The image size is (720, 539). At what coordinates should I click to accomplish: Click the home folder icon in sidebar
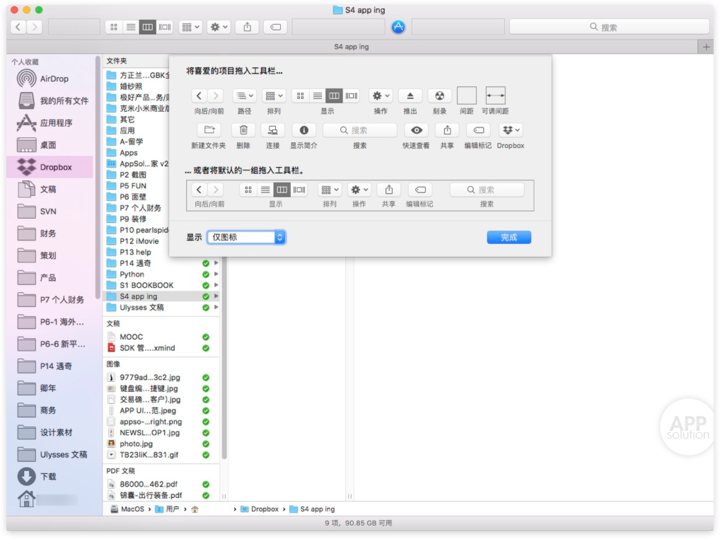[x=27, y=499]
